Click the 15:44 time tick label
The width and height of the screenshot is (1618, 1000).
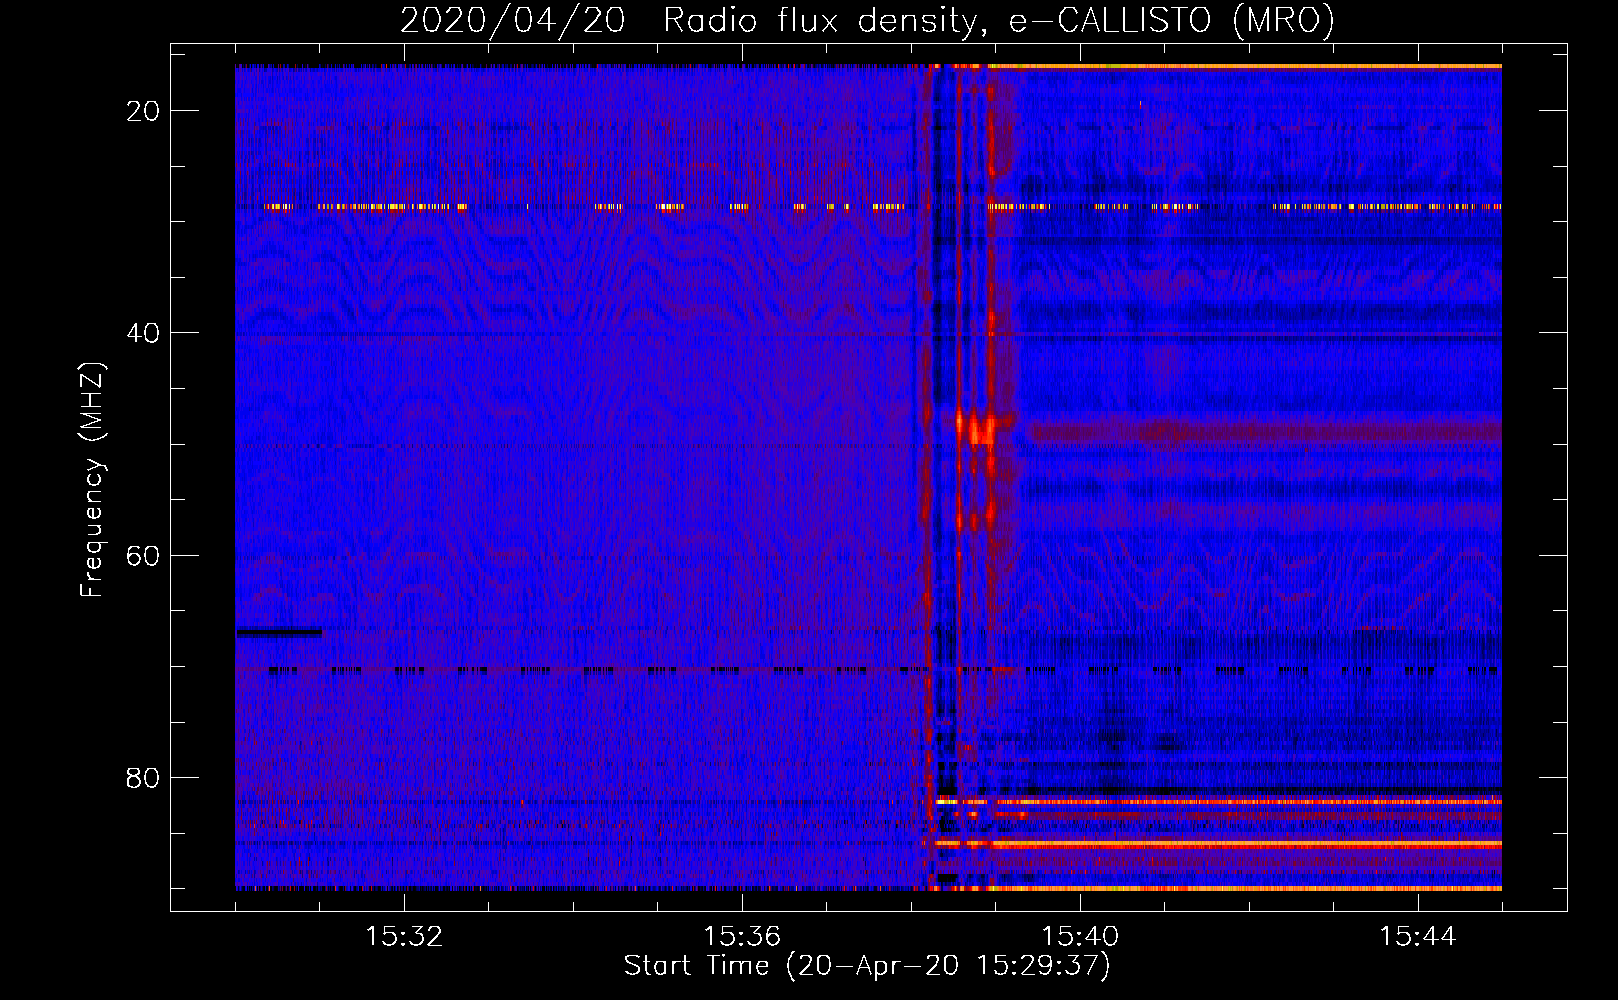click(1418, 937)
